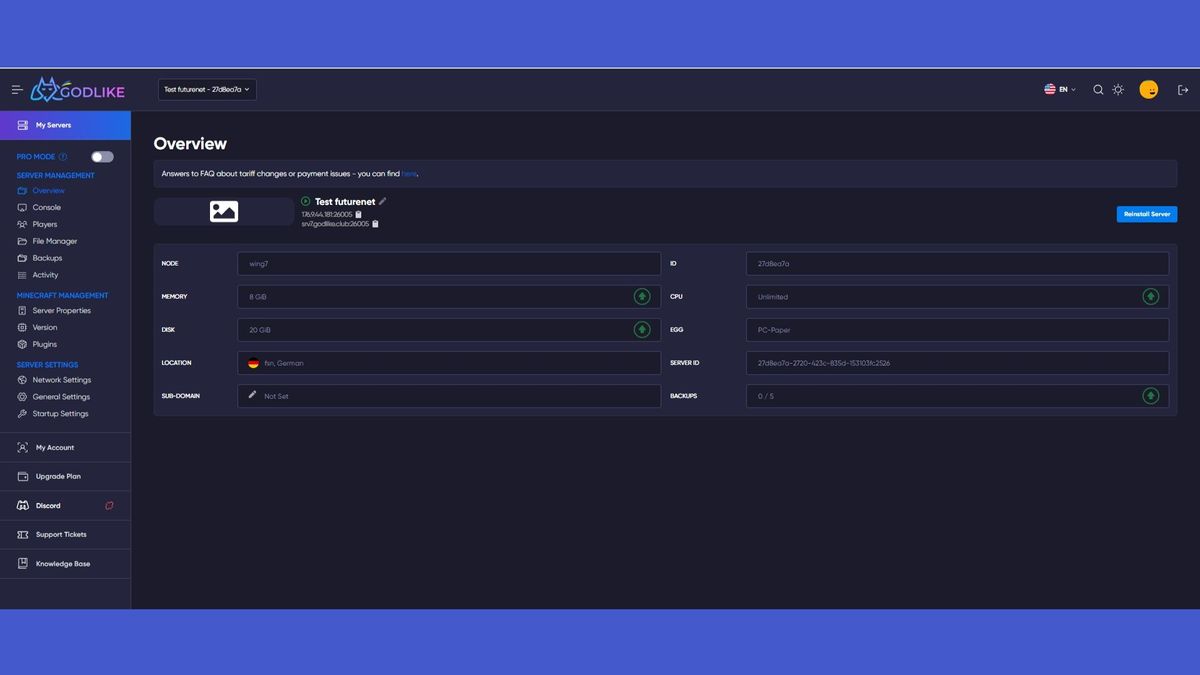Viewport: 1200px width, 675px height.
Task: Click the log out icon
Action: 1183,89
